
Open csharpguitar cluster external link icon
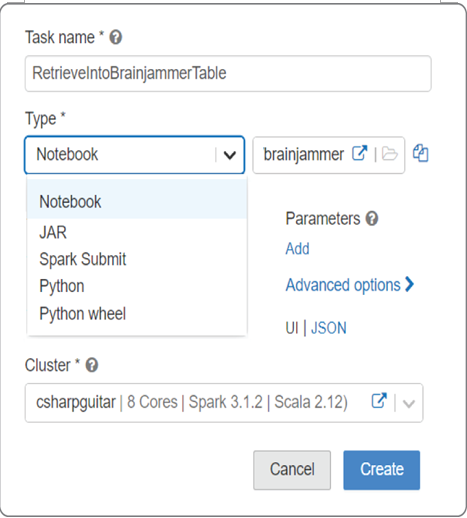click(x=379, y=401)
